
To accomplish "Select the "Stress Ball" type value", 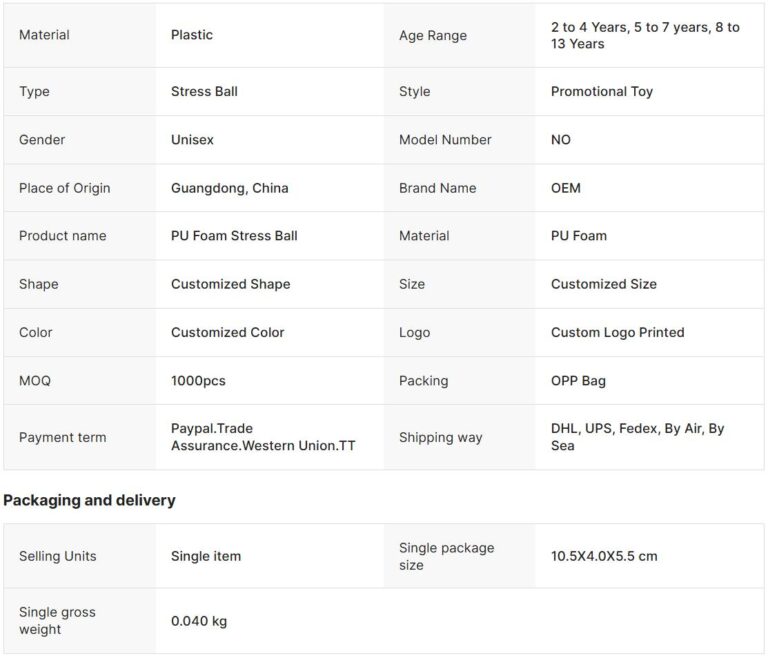I will (x=204, y=91).
